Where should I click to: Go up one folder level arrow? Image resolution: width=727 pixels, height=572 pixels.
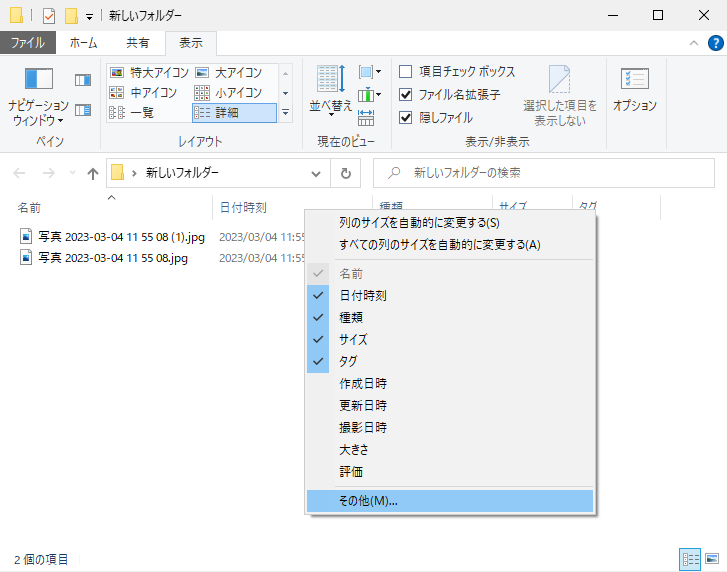93,173
